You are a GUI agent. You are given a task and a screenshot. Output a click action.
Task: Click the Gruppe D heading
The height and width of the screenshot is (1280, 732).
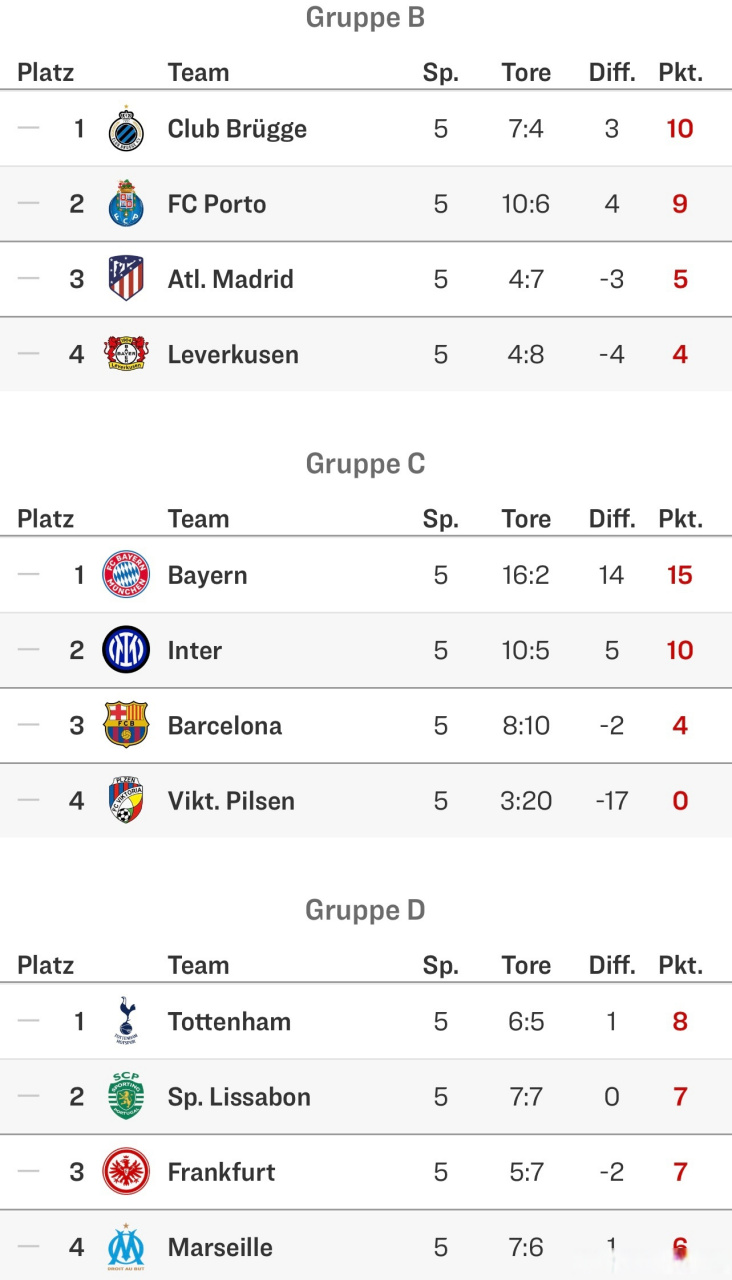pos(365,910)
